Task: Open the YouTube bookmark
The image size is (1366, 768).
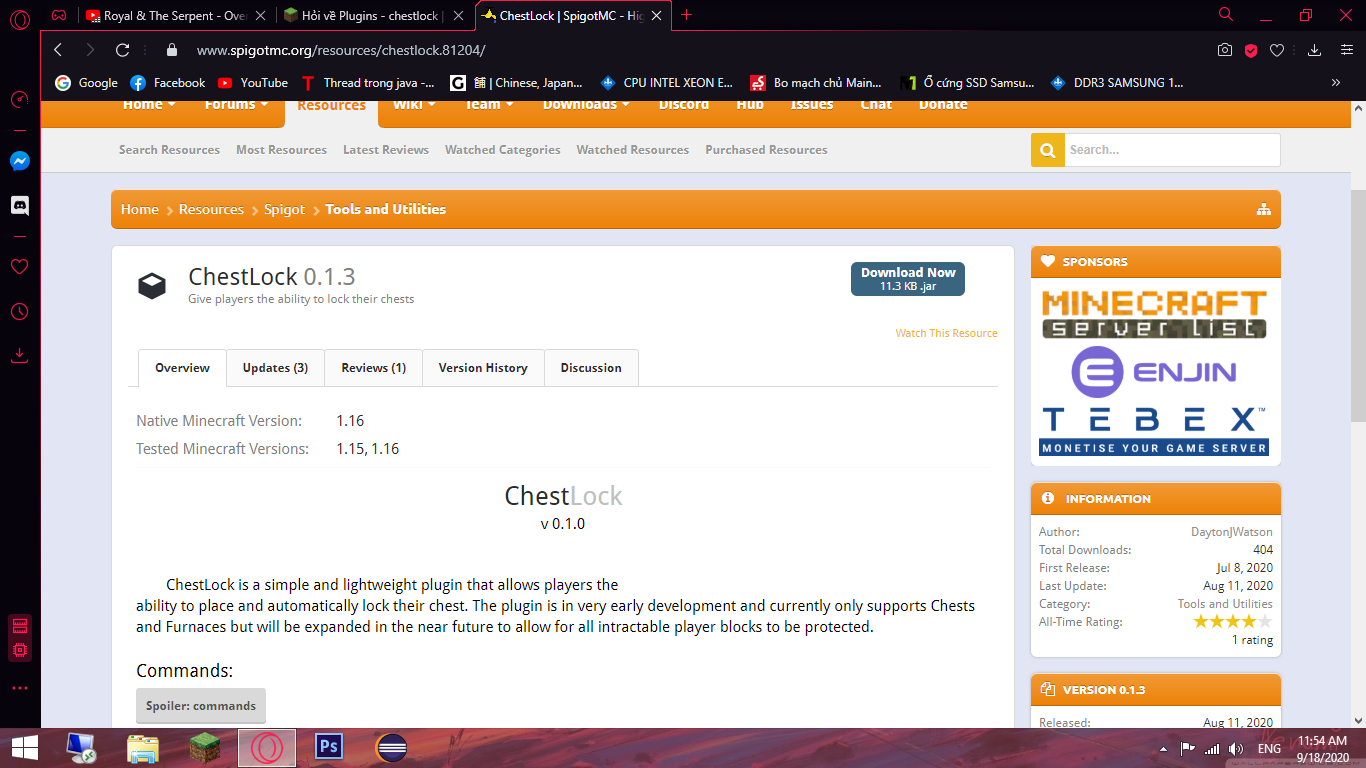Action: click(253, 83)
